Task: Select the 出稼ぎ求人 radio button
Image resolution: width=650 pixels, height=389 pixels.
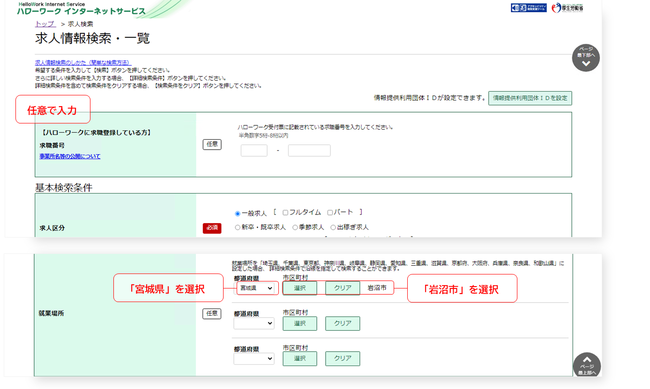Action: click(333, 227)
